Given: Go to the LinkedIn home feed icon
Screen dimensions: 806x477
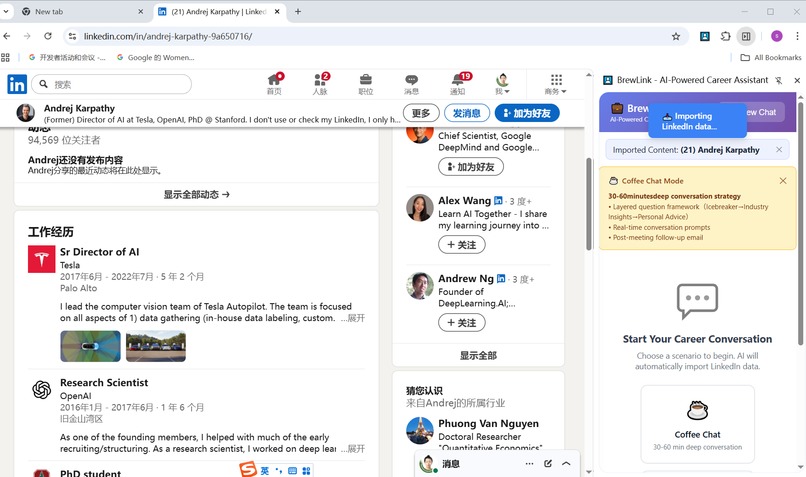Looking at the screenshot, I should [274, 84].
